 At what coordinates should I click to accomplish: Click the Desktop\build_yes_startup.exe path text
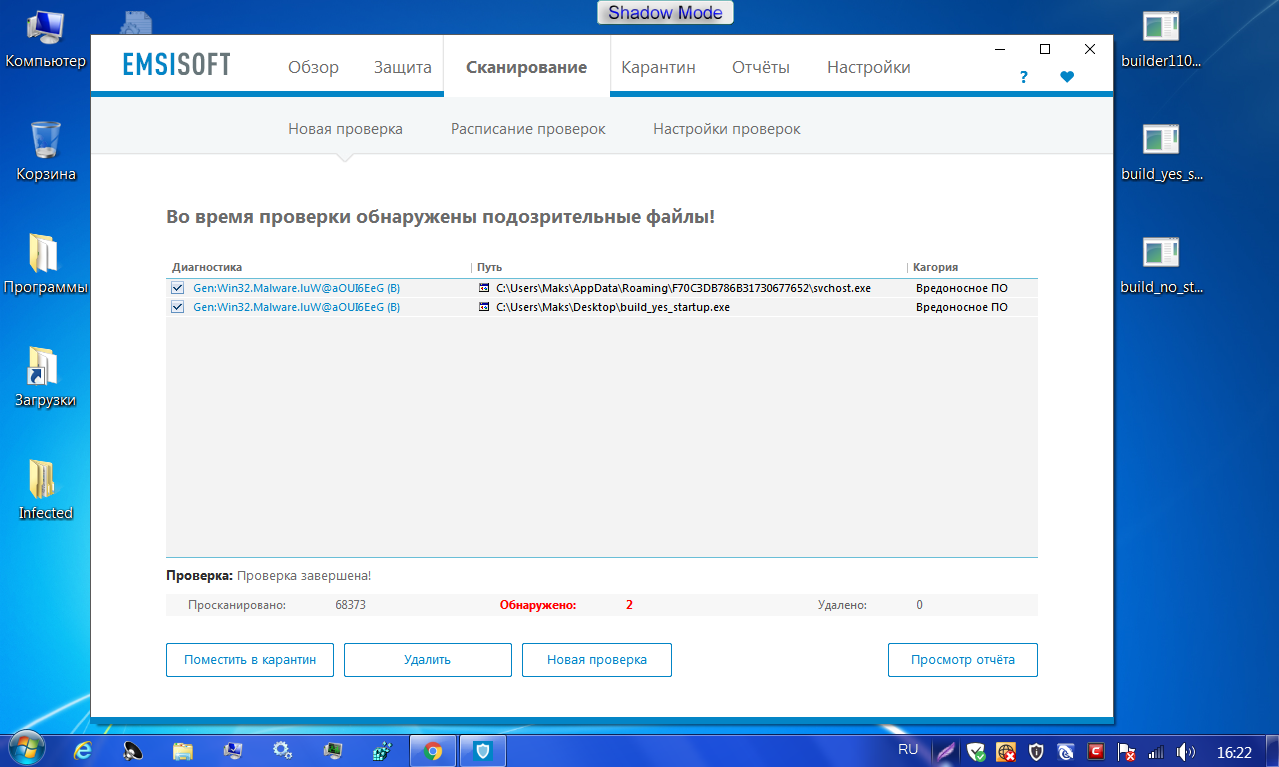tap(613, 307)
